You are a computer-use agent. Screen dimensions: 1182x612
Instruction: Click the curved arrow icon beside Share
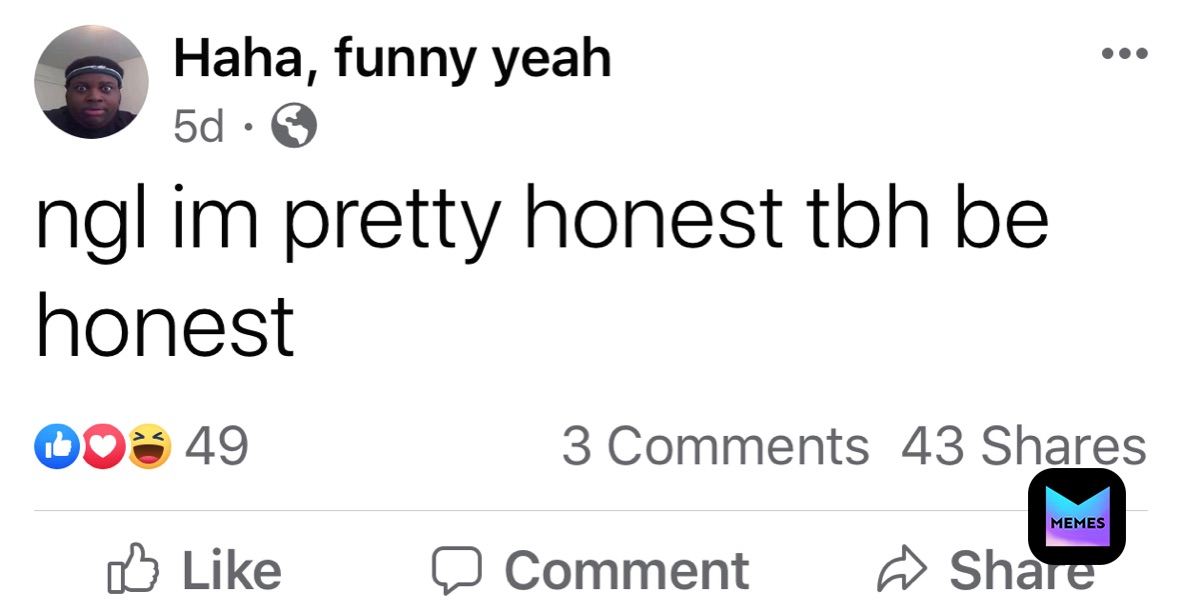901,569
